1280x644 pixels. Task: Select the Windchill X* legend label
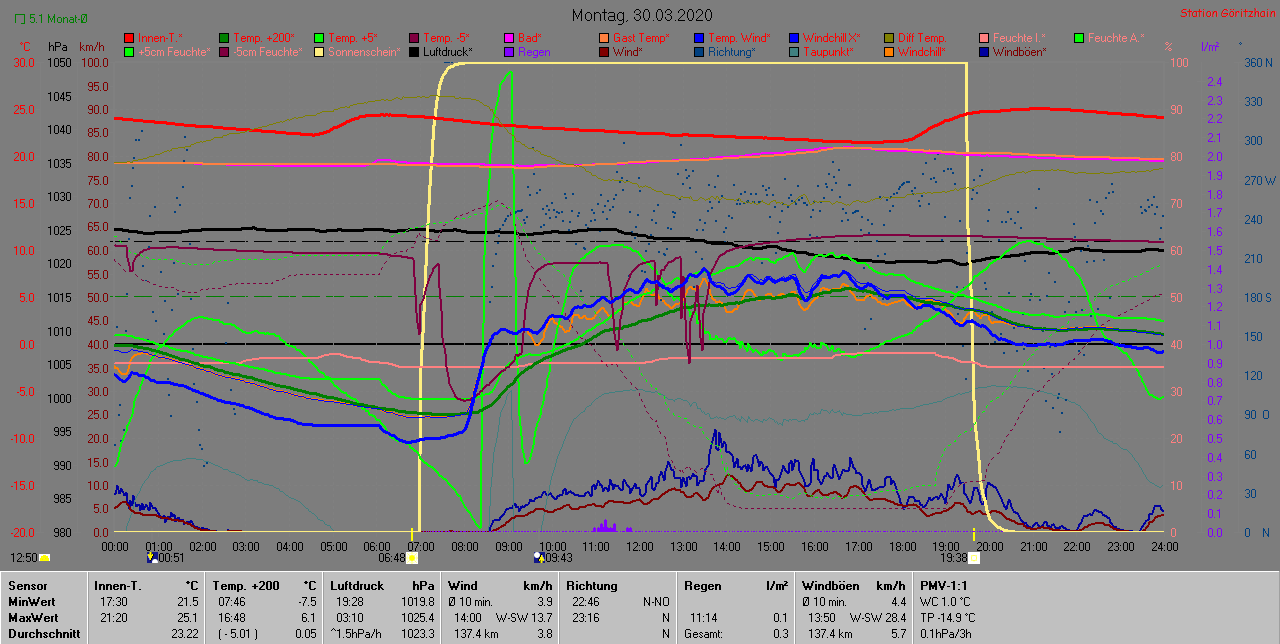point(831,38)
